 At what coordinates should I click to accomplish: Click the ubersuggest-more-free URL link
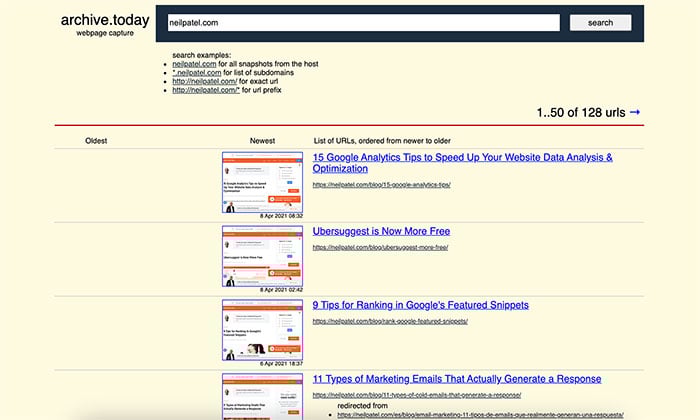tap(380, 247)
